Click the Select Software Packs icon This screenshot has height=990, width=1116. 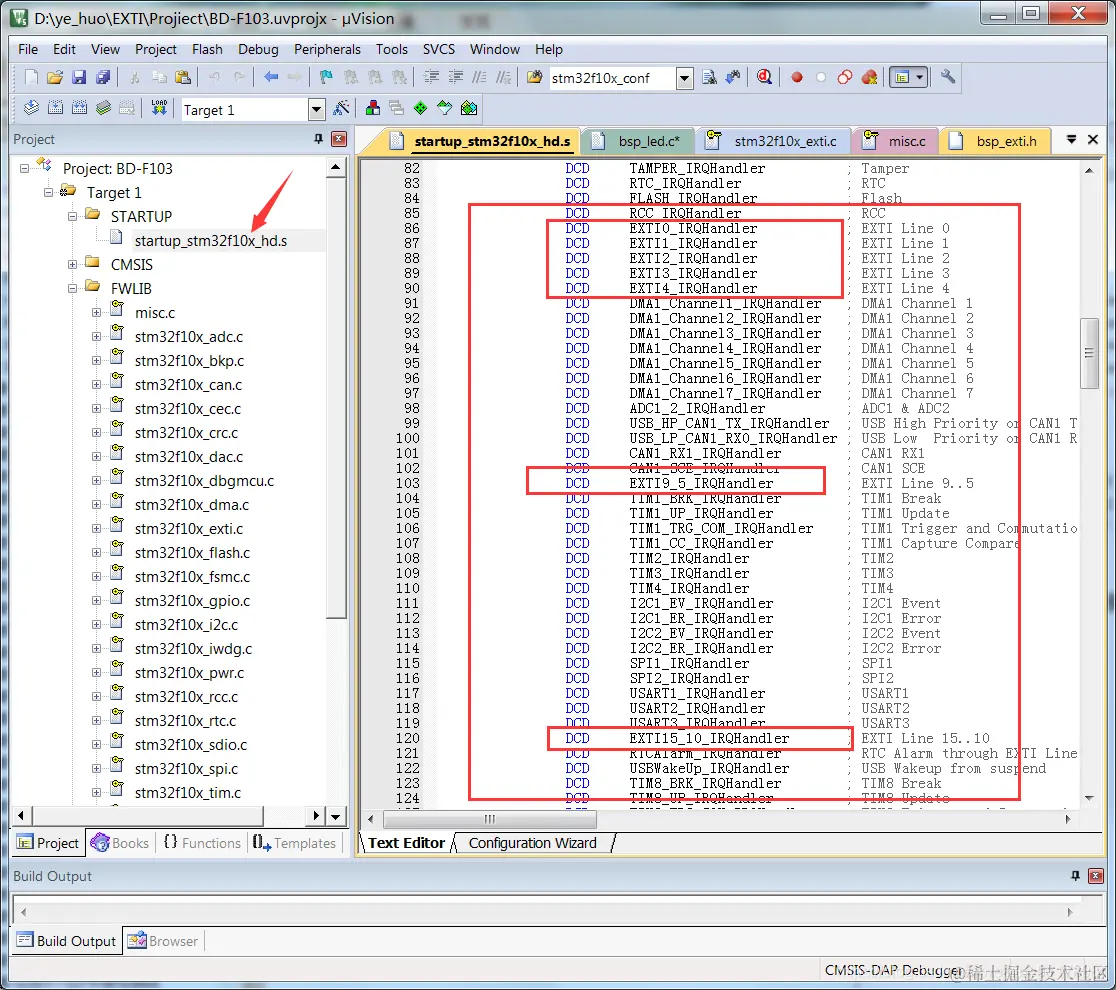pos(445,108)
